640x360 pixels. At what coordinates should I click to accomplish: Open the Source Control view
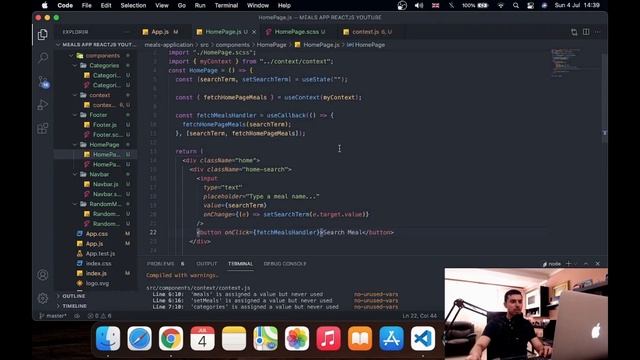(x=43, y=82)
